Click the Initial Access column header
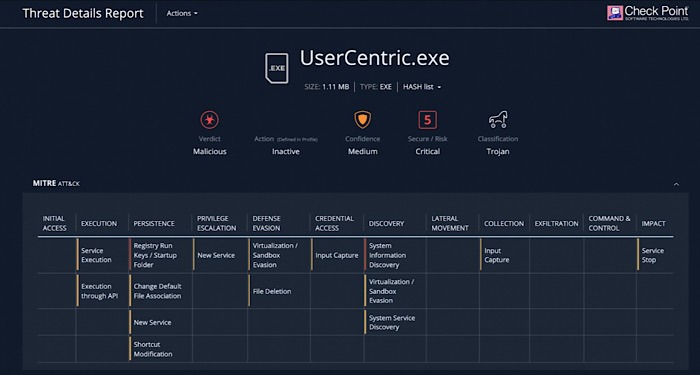The image size is (700, 375). 54,223
